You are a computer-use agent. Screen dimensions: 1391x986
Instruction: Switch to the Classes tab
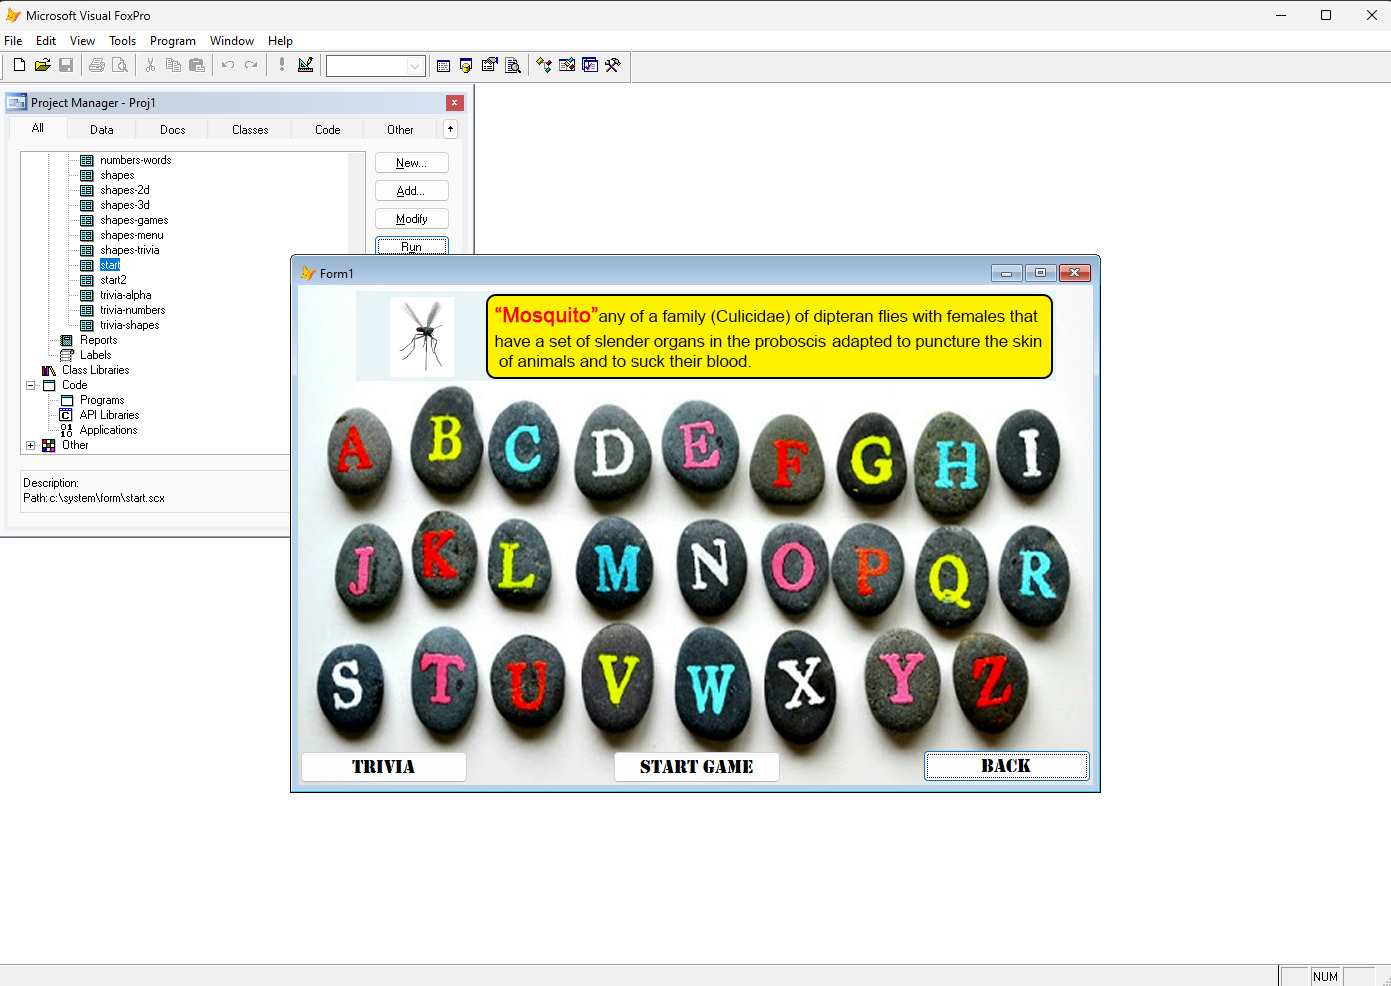coord(250,130)
